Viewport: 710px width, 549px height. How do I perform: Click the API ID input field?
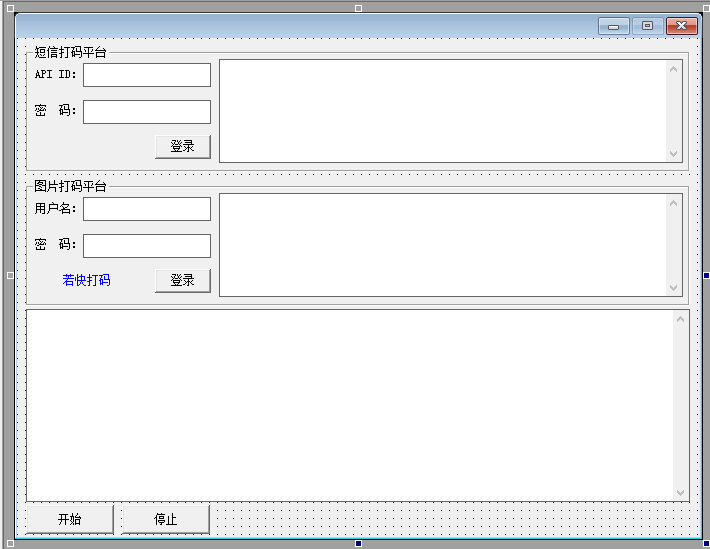(147, 75)
